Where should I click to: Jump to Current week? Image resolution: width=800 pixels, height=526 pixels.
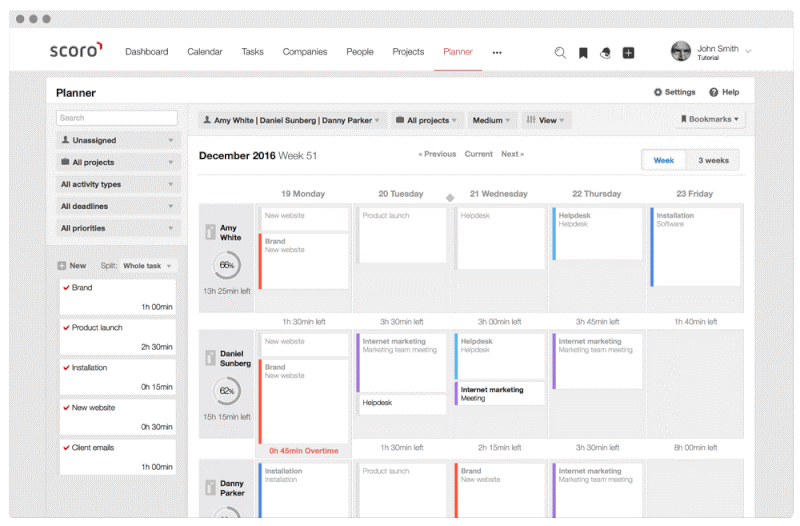click(479, 154)
